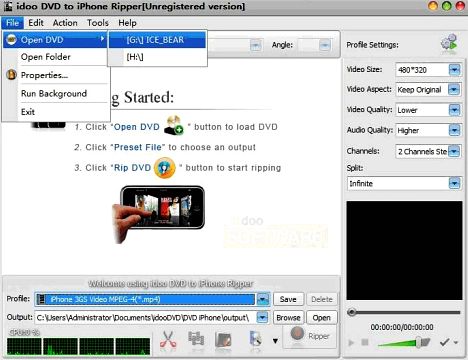468x360 pixels.
Task: Click the checkmark icon under preview
Action: coord(444,342)
